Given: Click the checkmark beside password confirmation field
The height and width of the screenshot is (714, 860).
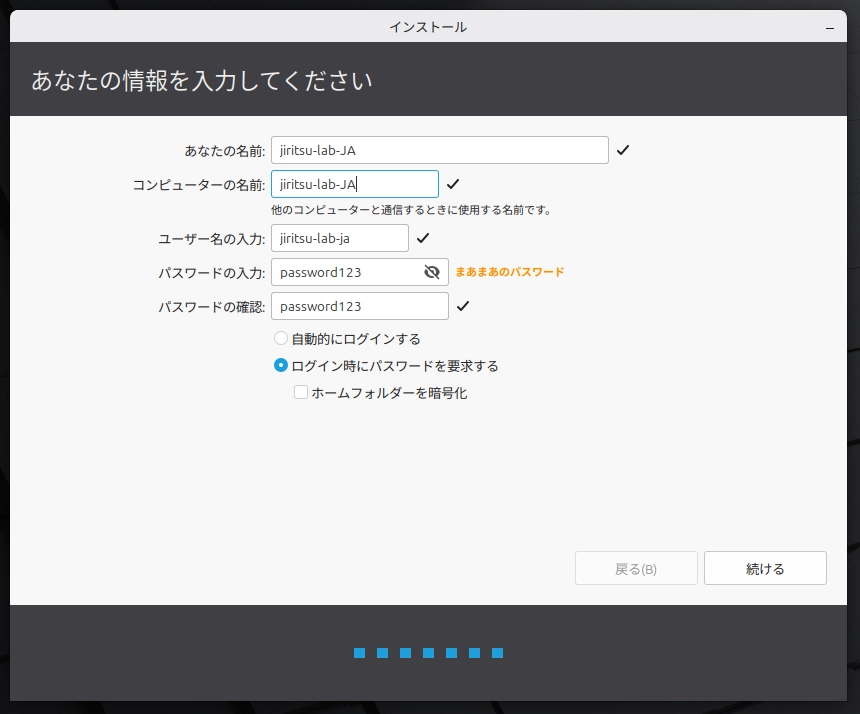Looking at the screenshot, I should point(463,306).
